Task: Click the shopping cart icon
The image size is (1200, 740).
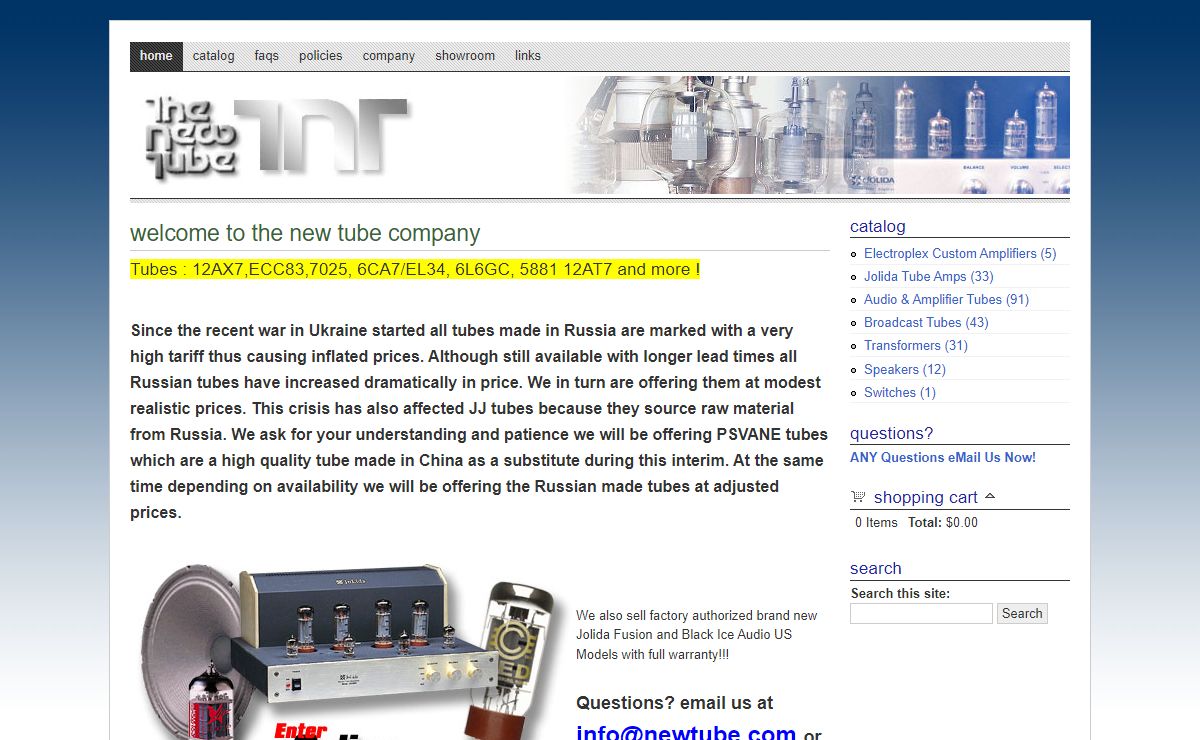Action: 858,497
